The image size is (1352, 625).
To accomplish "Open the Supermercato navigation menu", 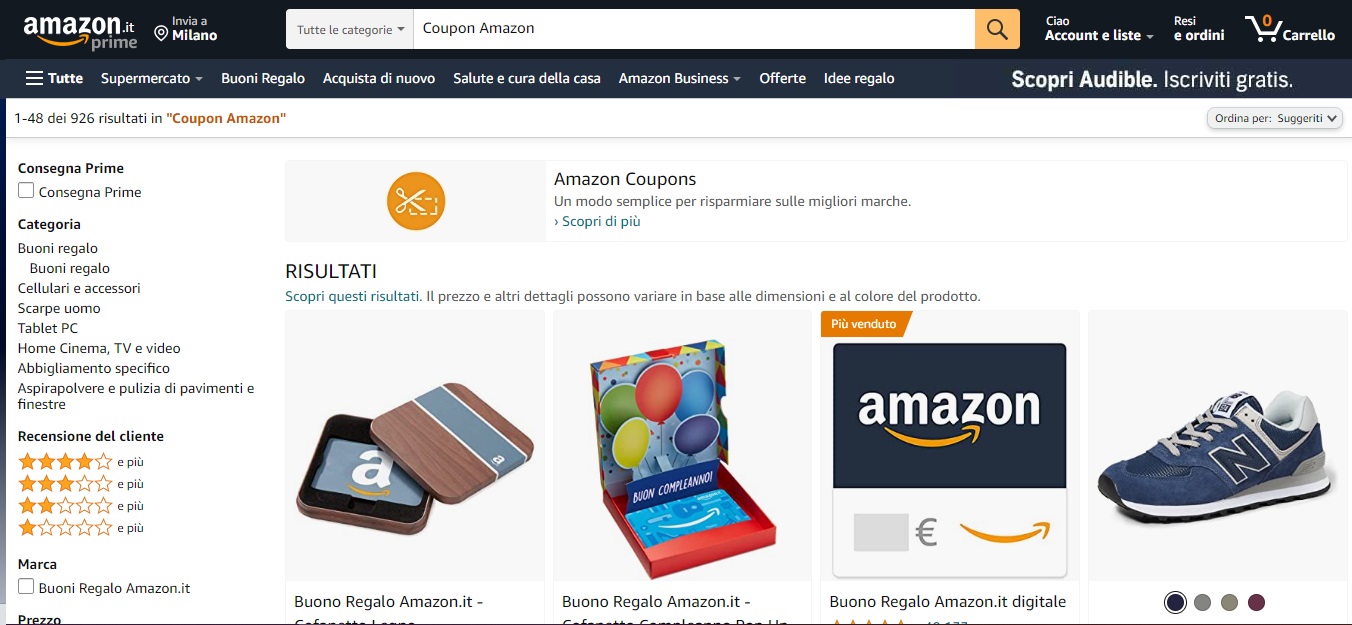I will pos(152,78).
